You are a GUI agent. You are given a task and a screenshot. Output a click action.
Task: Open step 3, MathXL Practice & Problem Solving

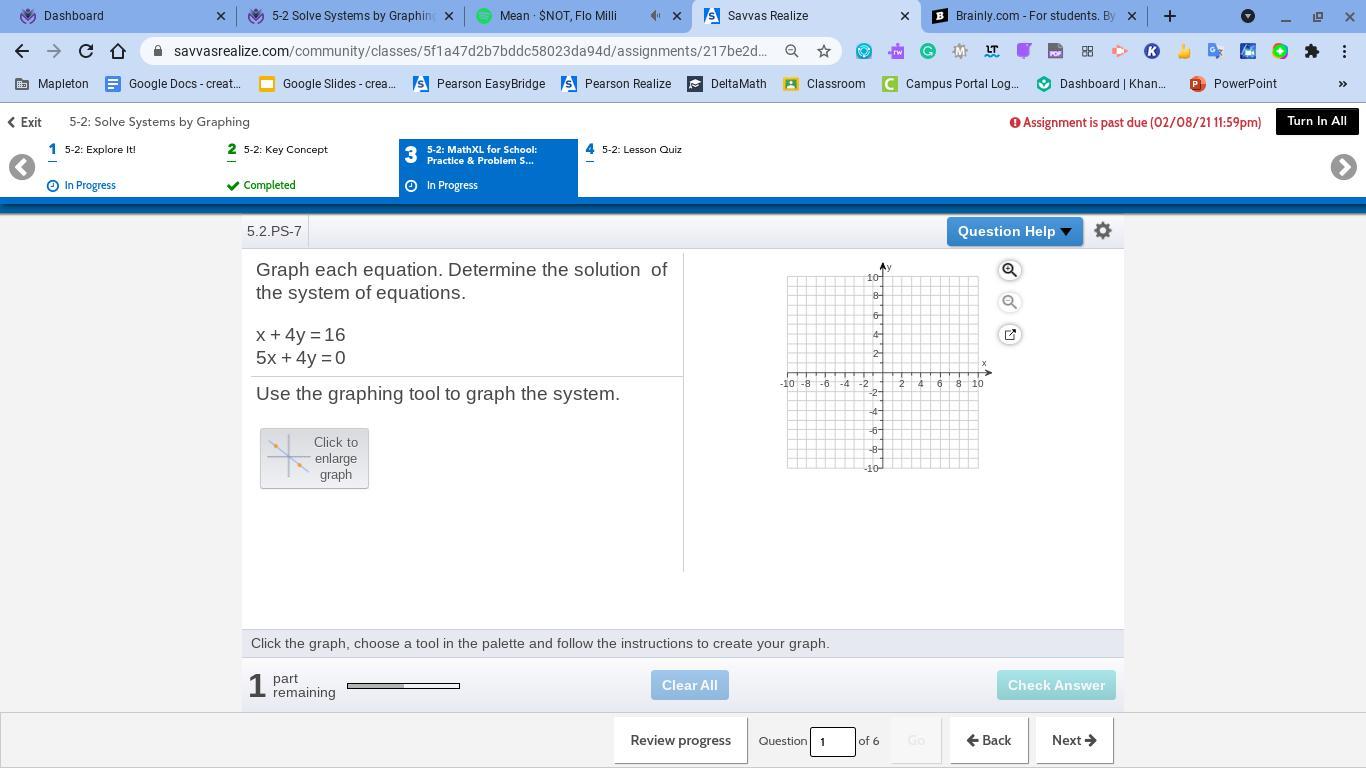click(x=488, y=167)
